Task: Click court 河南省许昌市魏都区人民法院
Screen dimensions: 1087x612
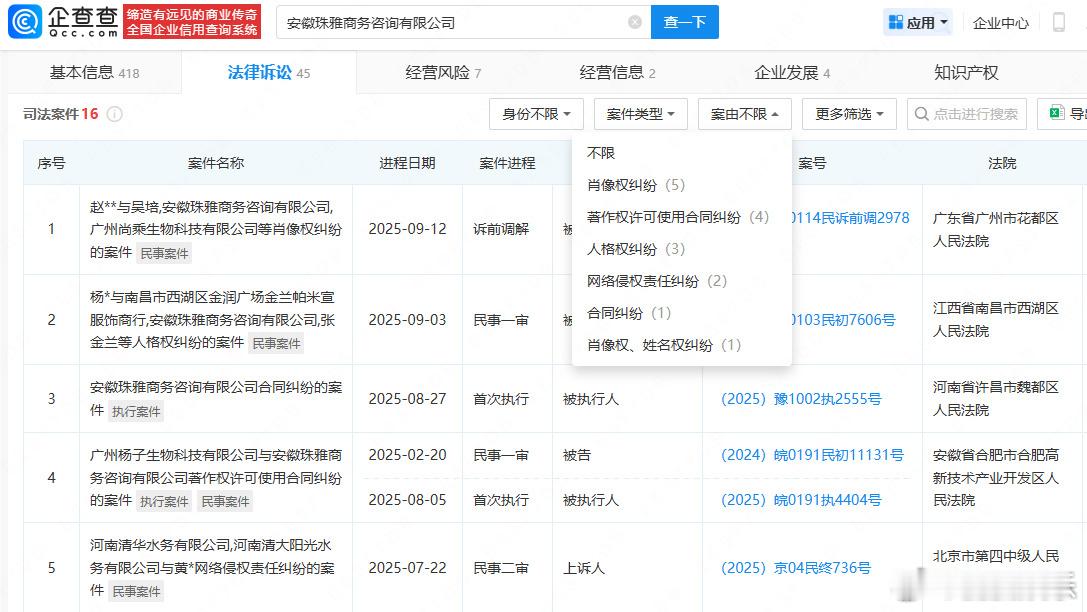Action: click(x=995, y=399)
